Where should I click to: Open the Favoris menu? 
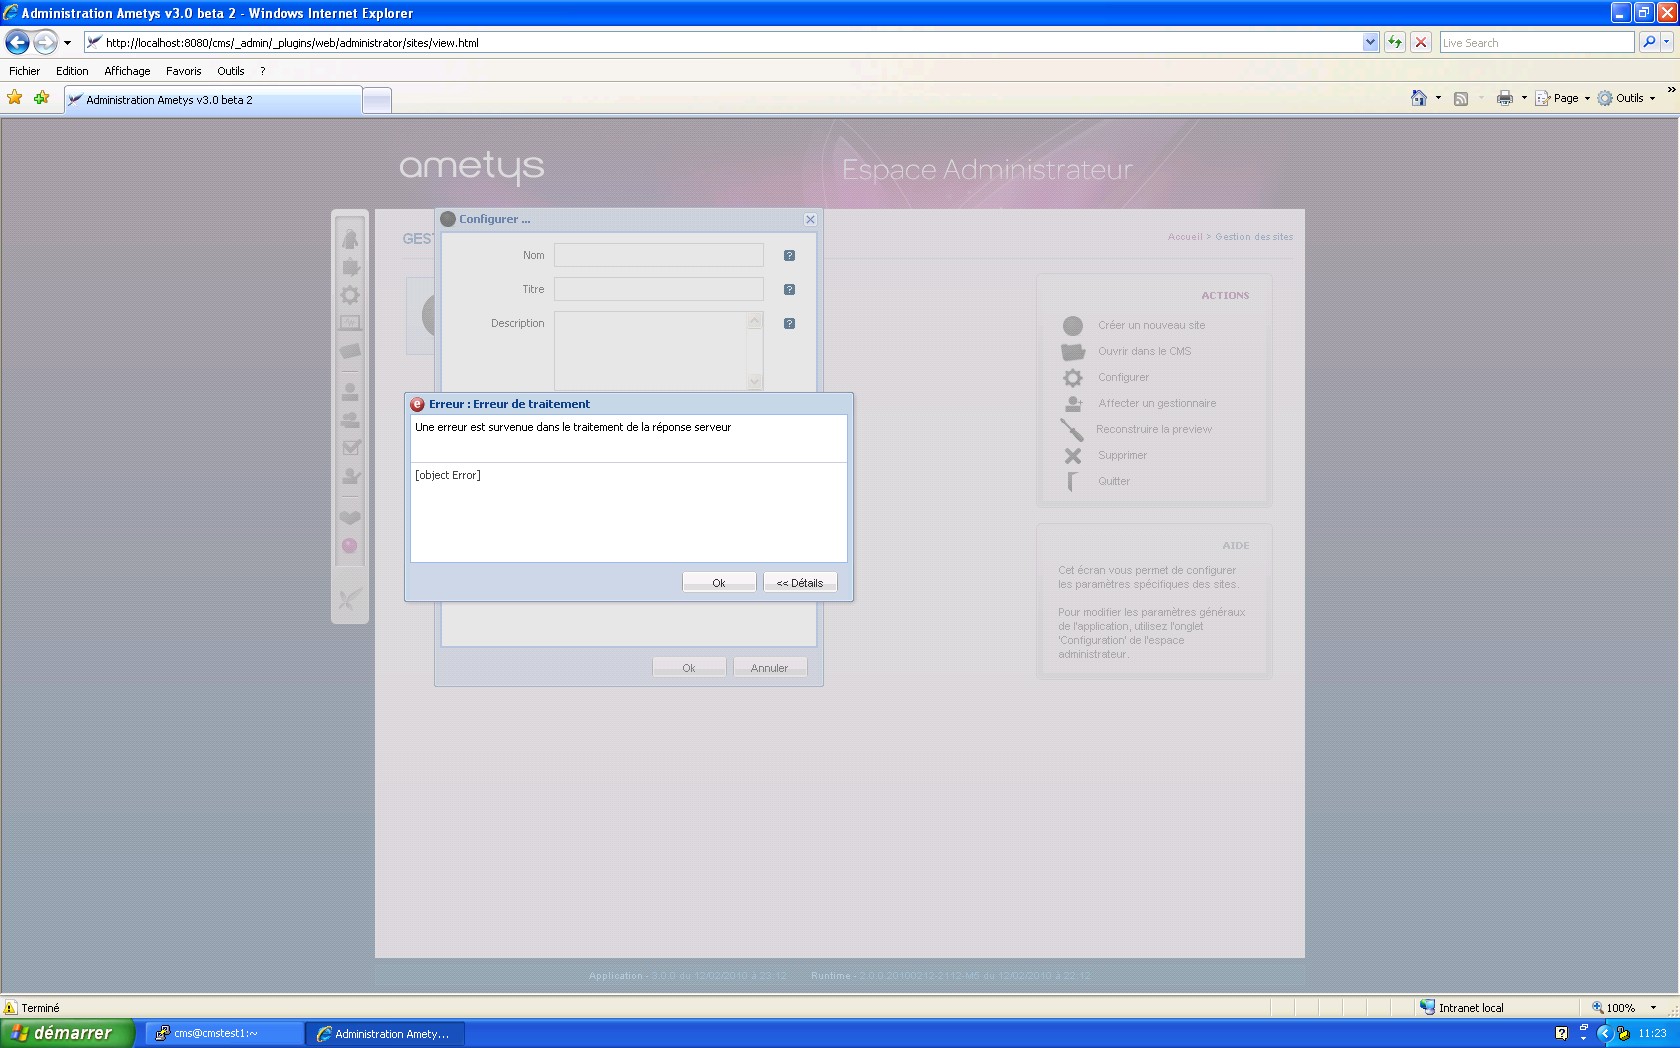(183, 71)
